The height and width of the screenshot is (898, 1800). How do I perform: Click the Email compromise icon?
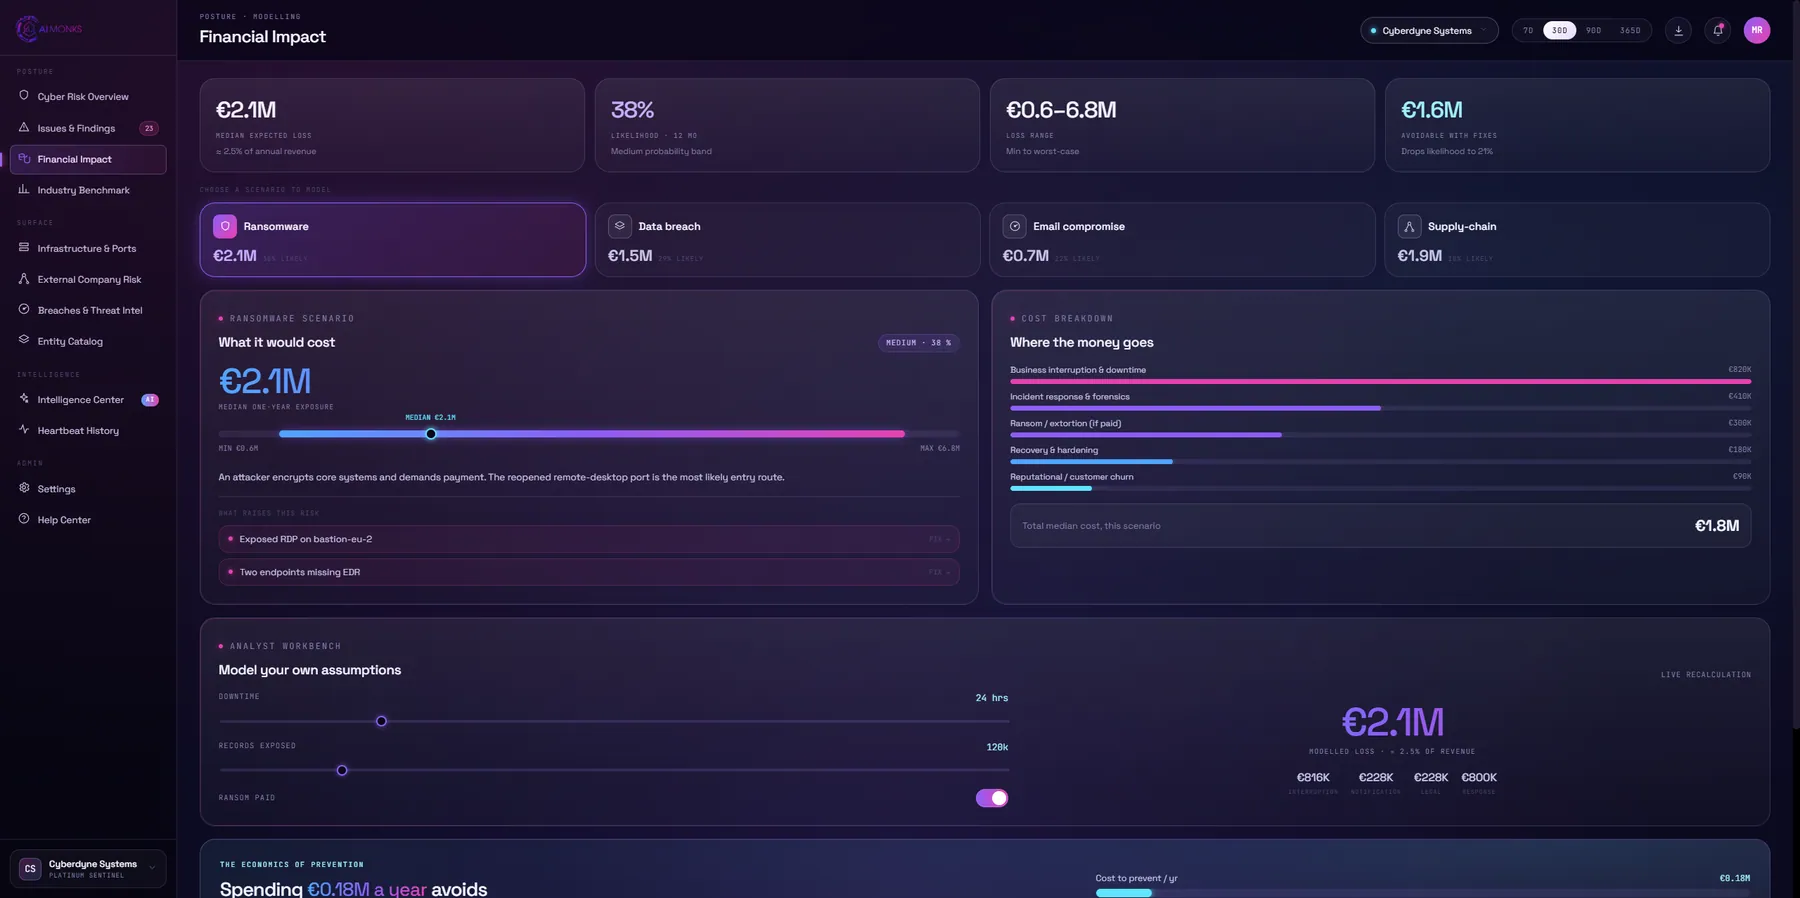click(1015, 226)
